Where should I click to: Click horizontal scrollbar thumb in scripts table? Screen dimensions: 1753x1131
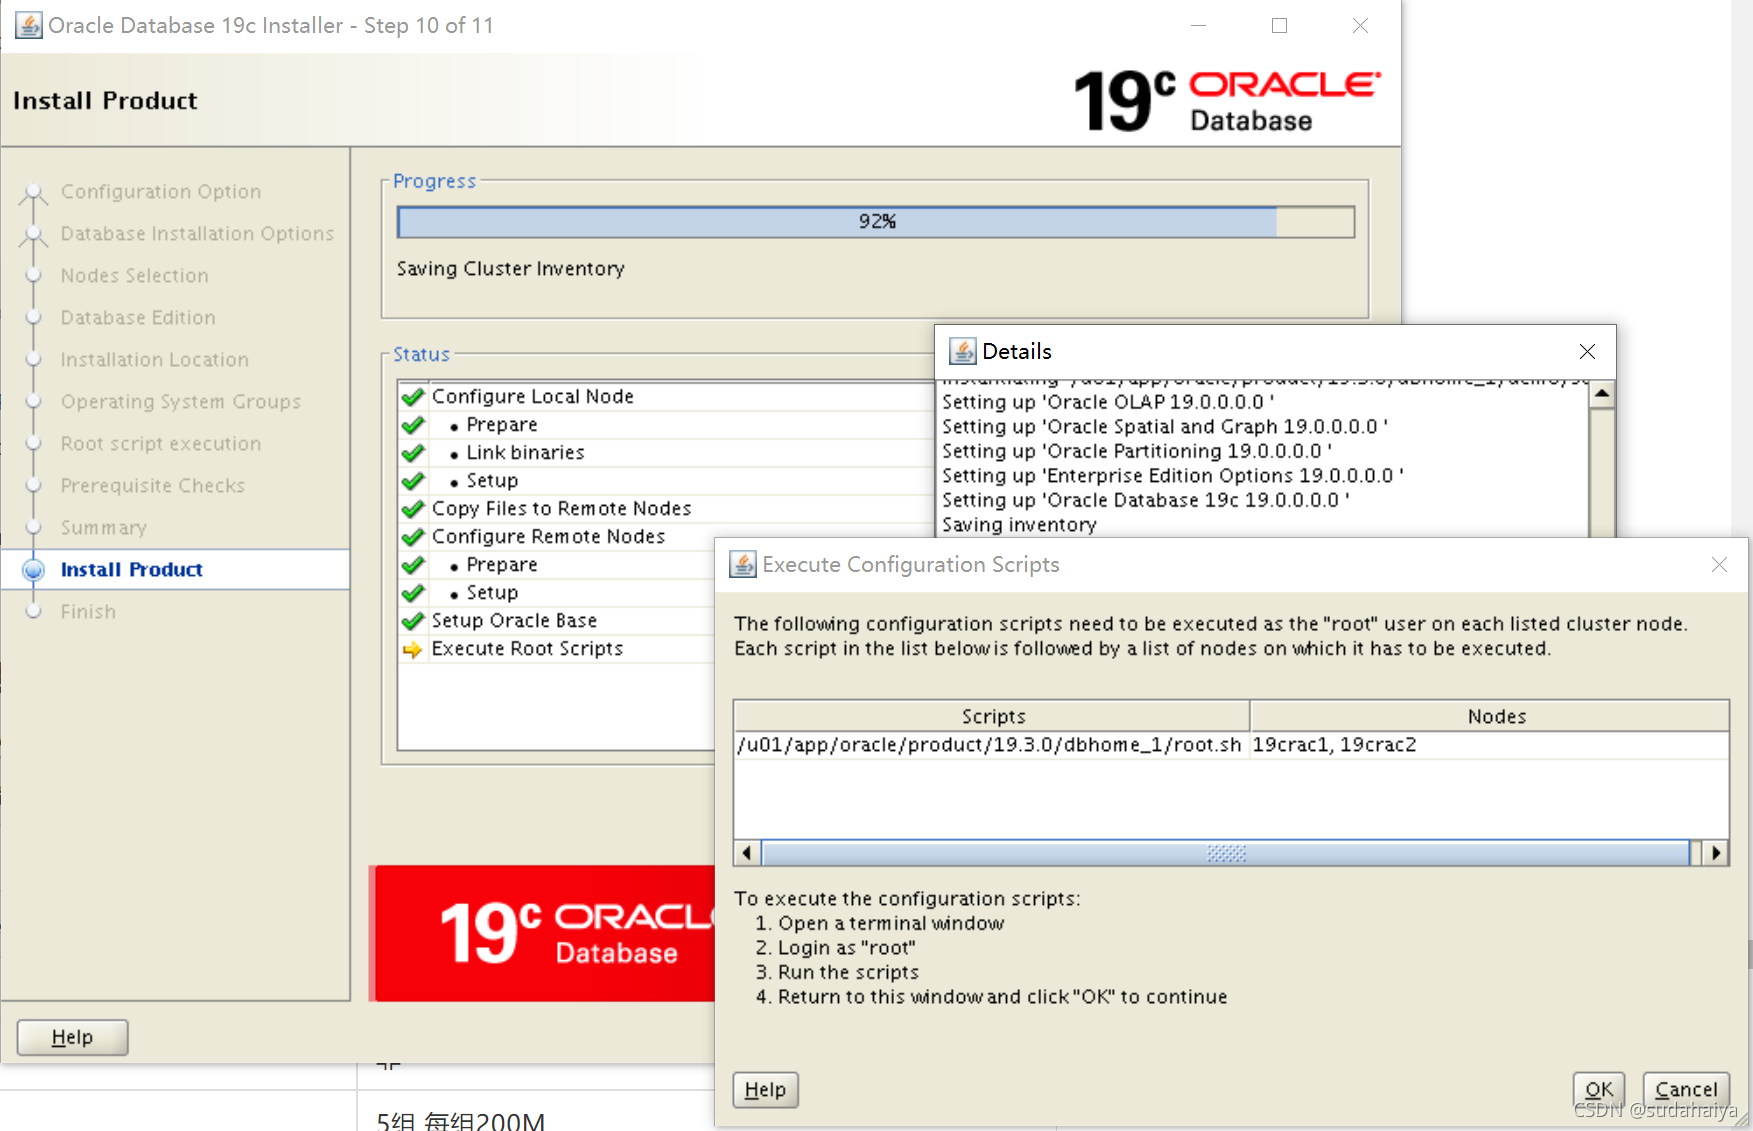[1226, 853]
